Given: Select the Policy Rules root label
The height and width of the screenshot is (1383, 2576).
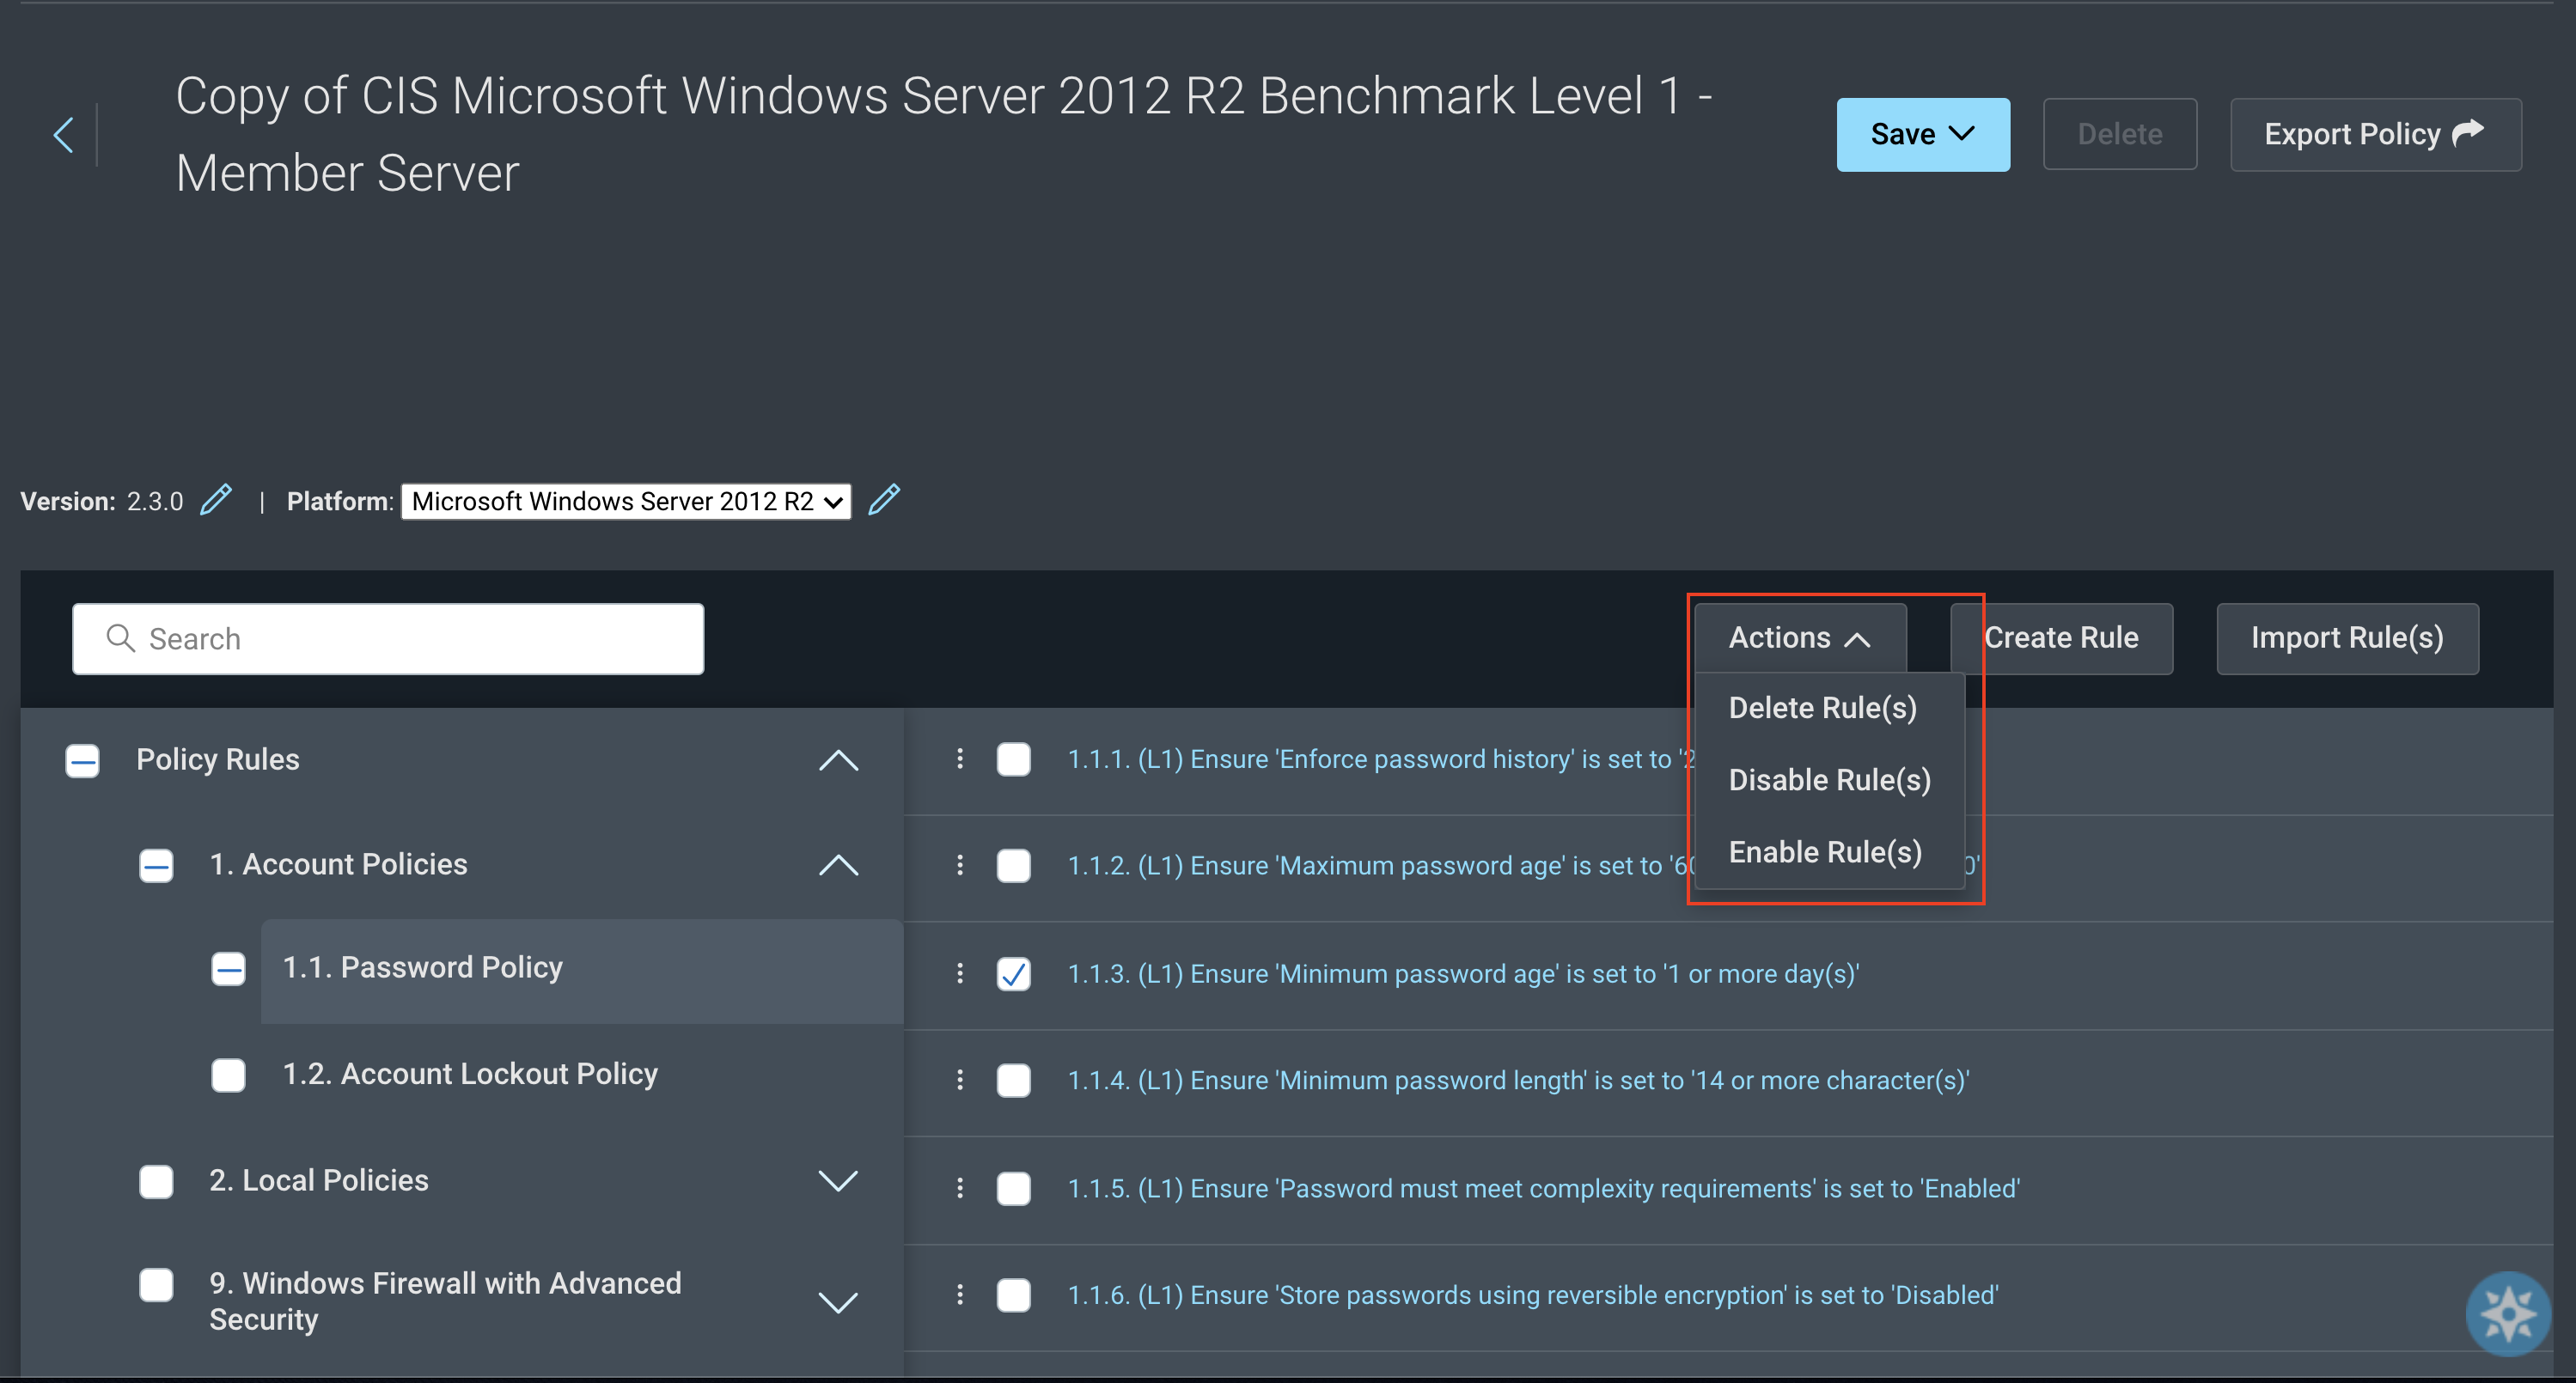Looking at the screenshot, I should (218, 759).
